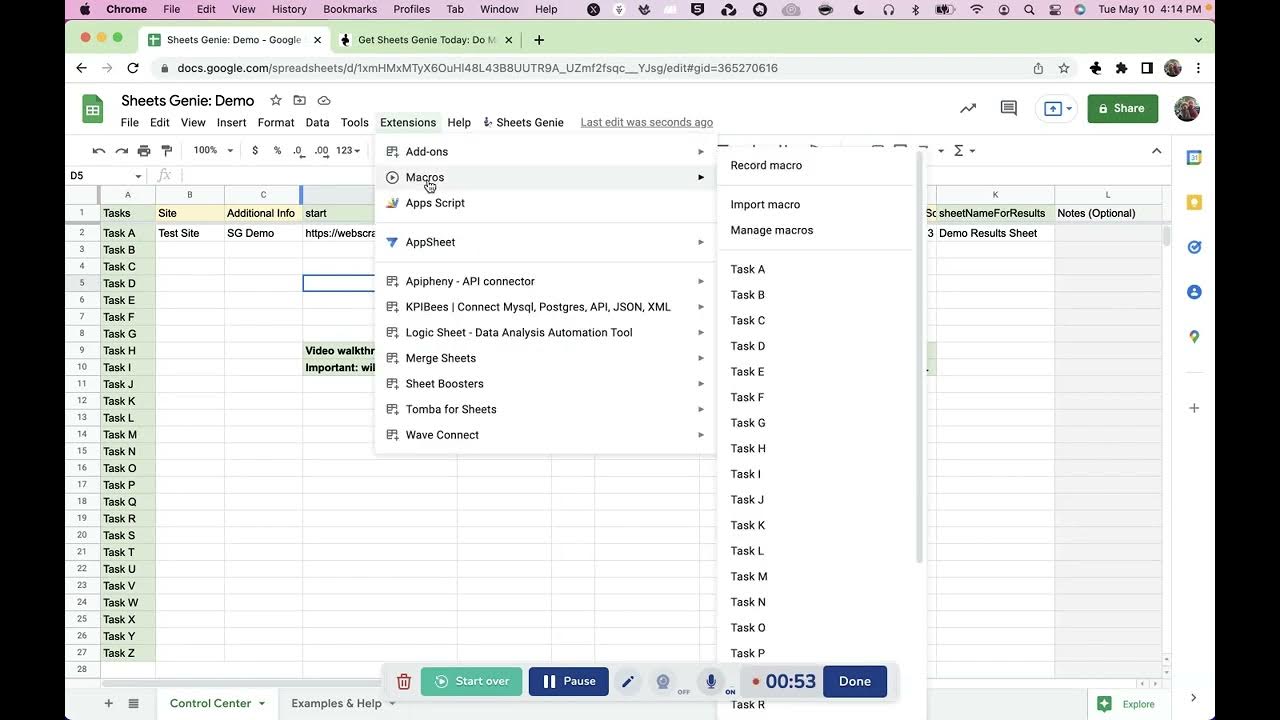
Task: Click the Explore button
Action: tap(1126, 704)
